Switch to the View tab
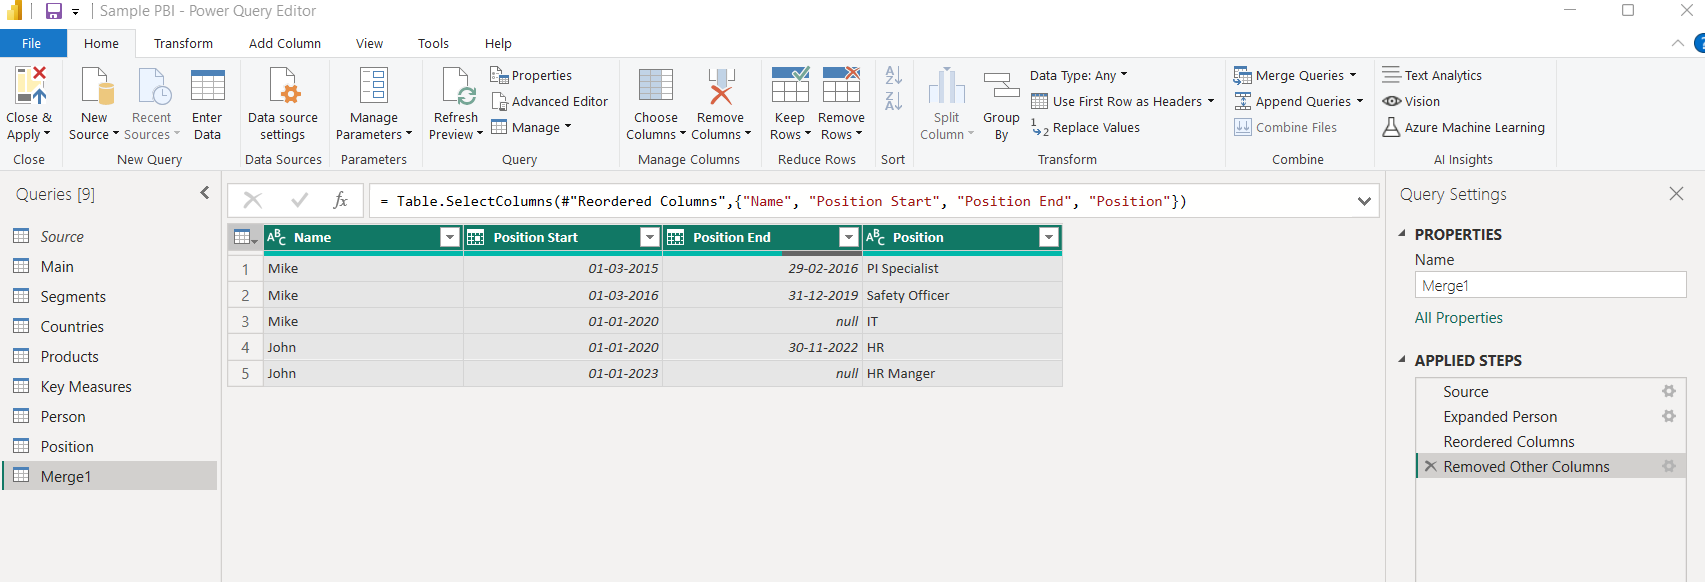 (x=369, y=43)
